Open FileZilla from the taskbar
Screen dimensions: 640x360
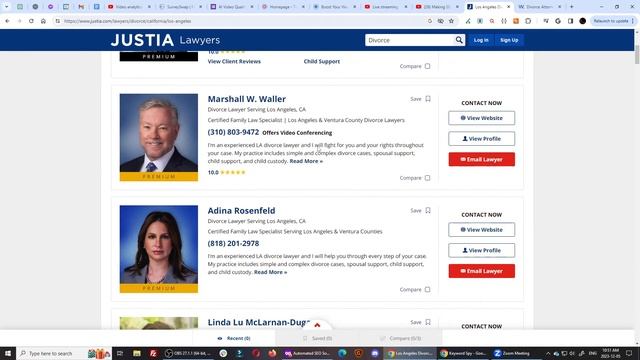(153, 353)
